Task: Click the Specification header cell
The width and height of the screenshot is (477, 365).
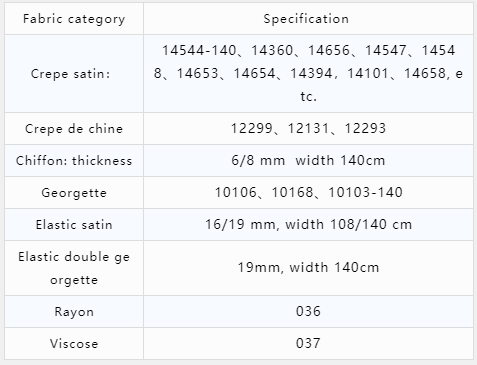Action: (x=308, y=19)
